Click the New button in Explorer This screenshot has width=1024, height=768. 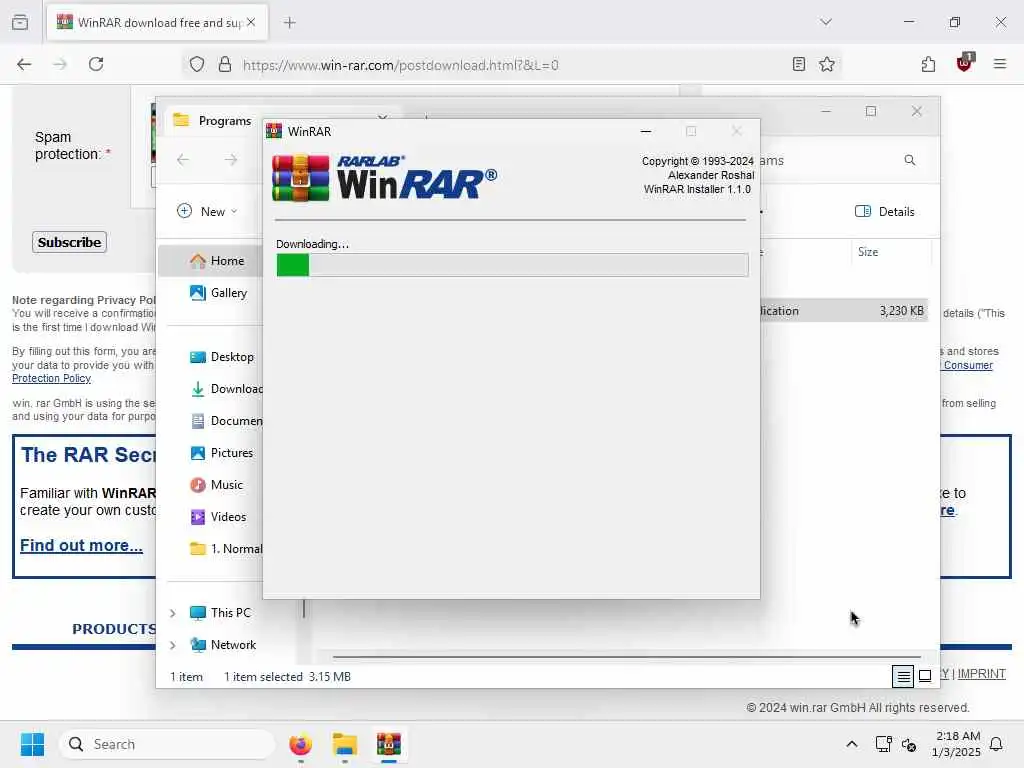point(207,212)
